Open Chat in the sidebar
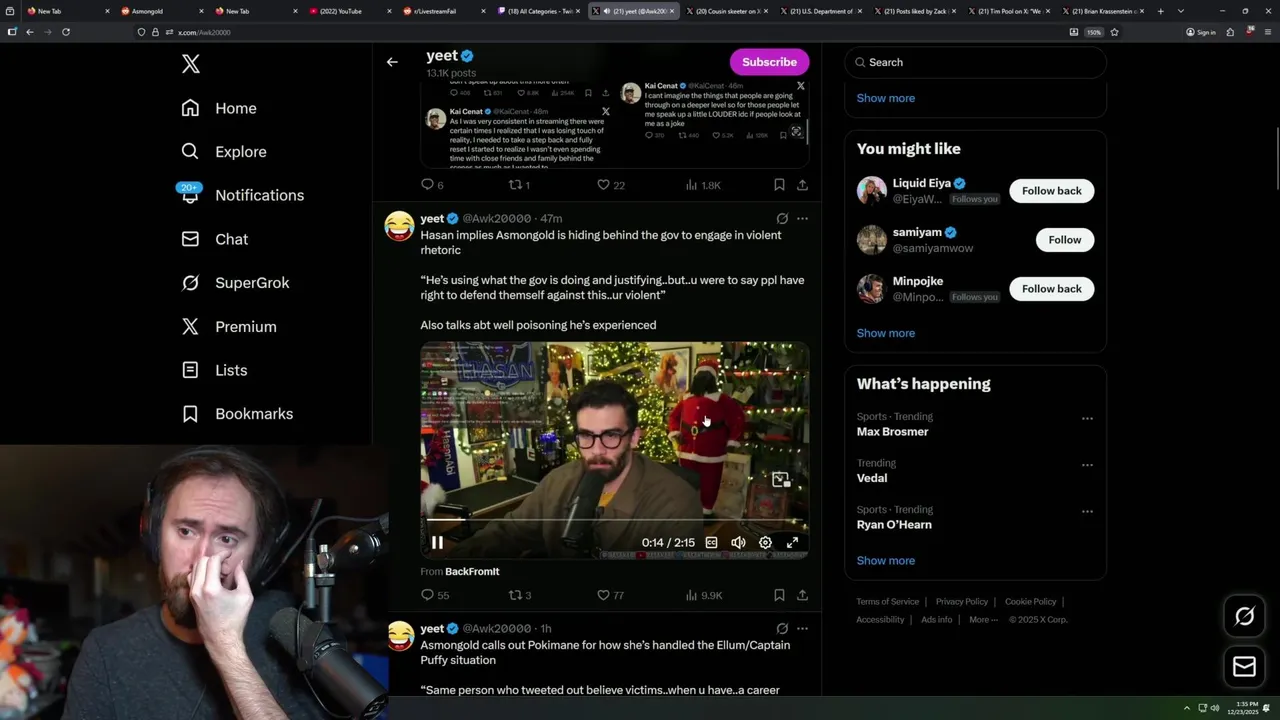1280x720 pixels. [x=214, y=239]
